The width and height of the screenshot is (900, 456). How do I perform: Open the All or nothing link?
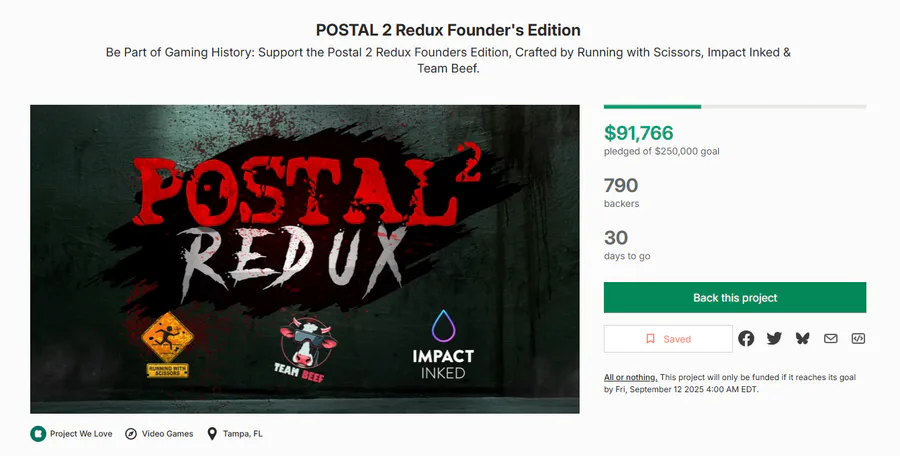coord(630,377)
